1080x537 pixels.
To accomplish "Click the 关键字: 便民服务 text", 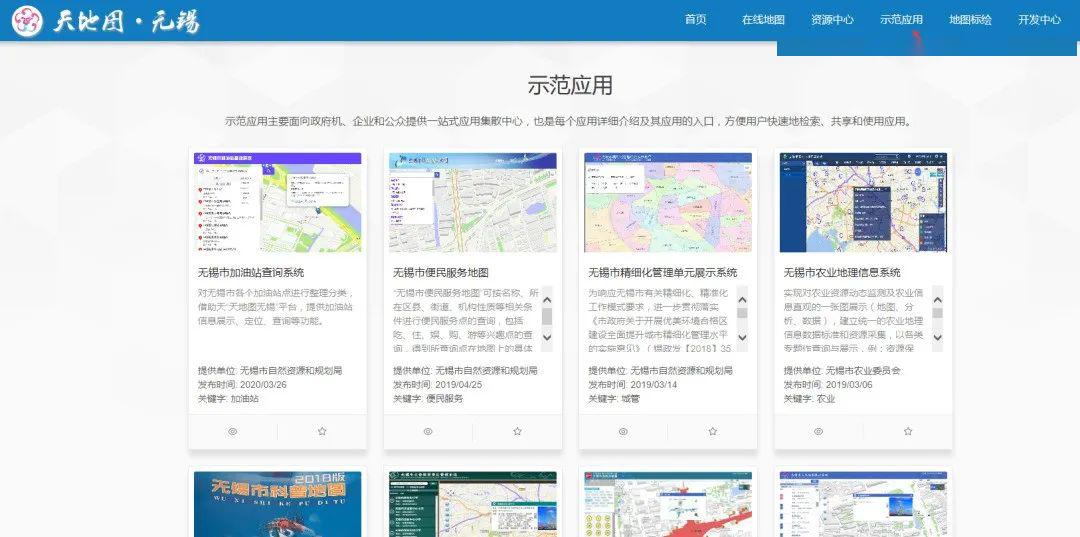I will (x=428, y=399).
